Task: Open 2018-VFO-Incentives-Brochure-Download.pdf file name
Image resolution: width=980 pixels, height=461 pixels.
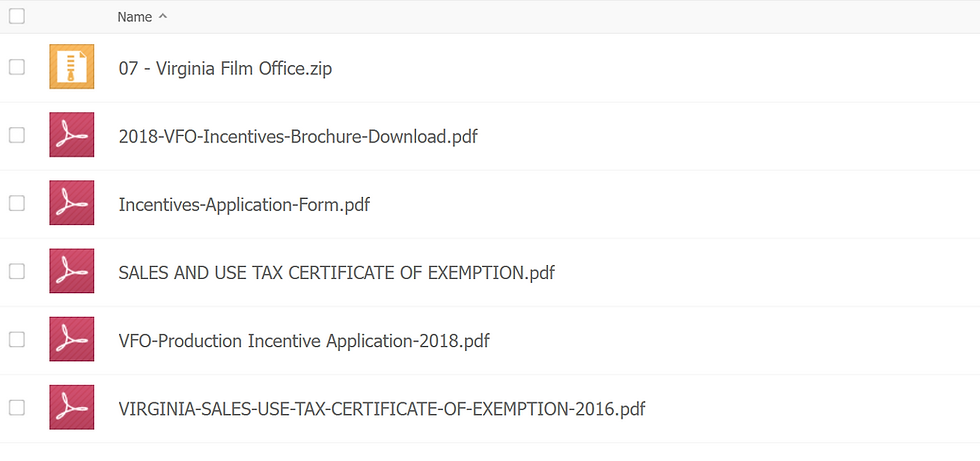Action: pyautogui.click(x=298, y=136)
